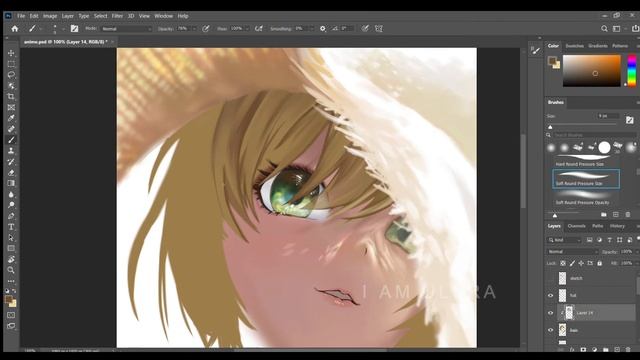The height and width of the screenshot is (360, 640).
Task: Open workspace switcher dropdown
Action: point(618,29)
